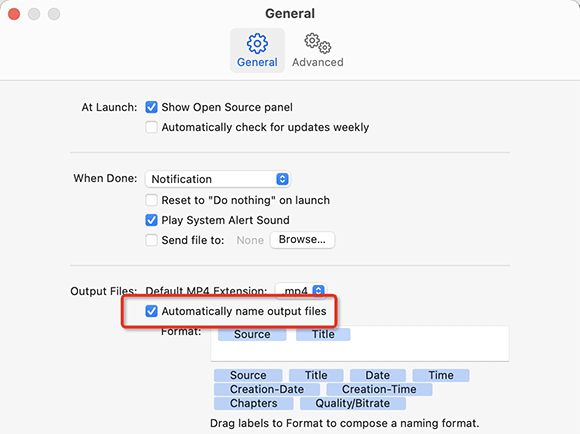Select the Title token in Format field
This screenshot has width=580, height=434.
pos(323,334)
